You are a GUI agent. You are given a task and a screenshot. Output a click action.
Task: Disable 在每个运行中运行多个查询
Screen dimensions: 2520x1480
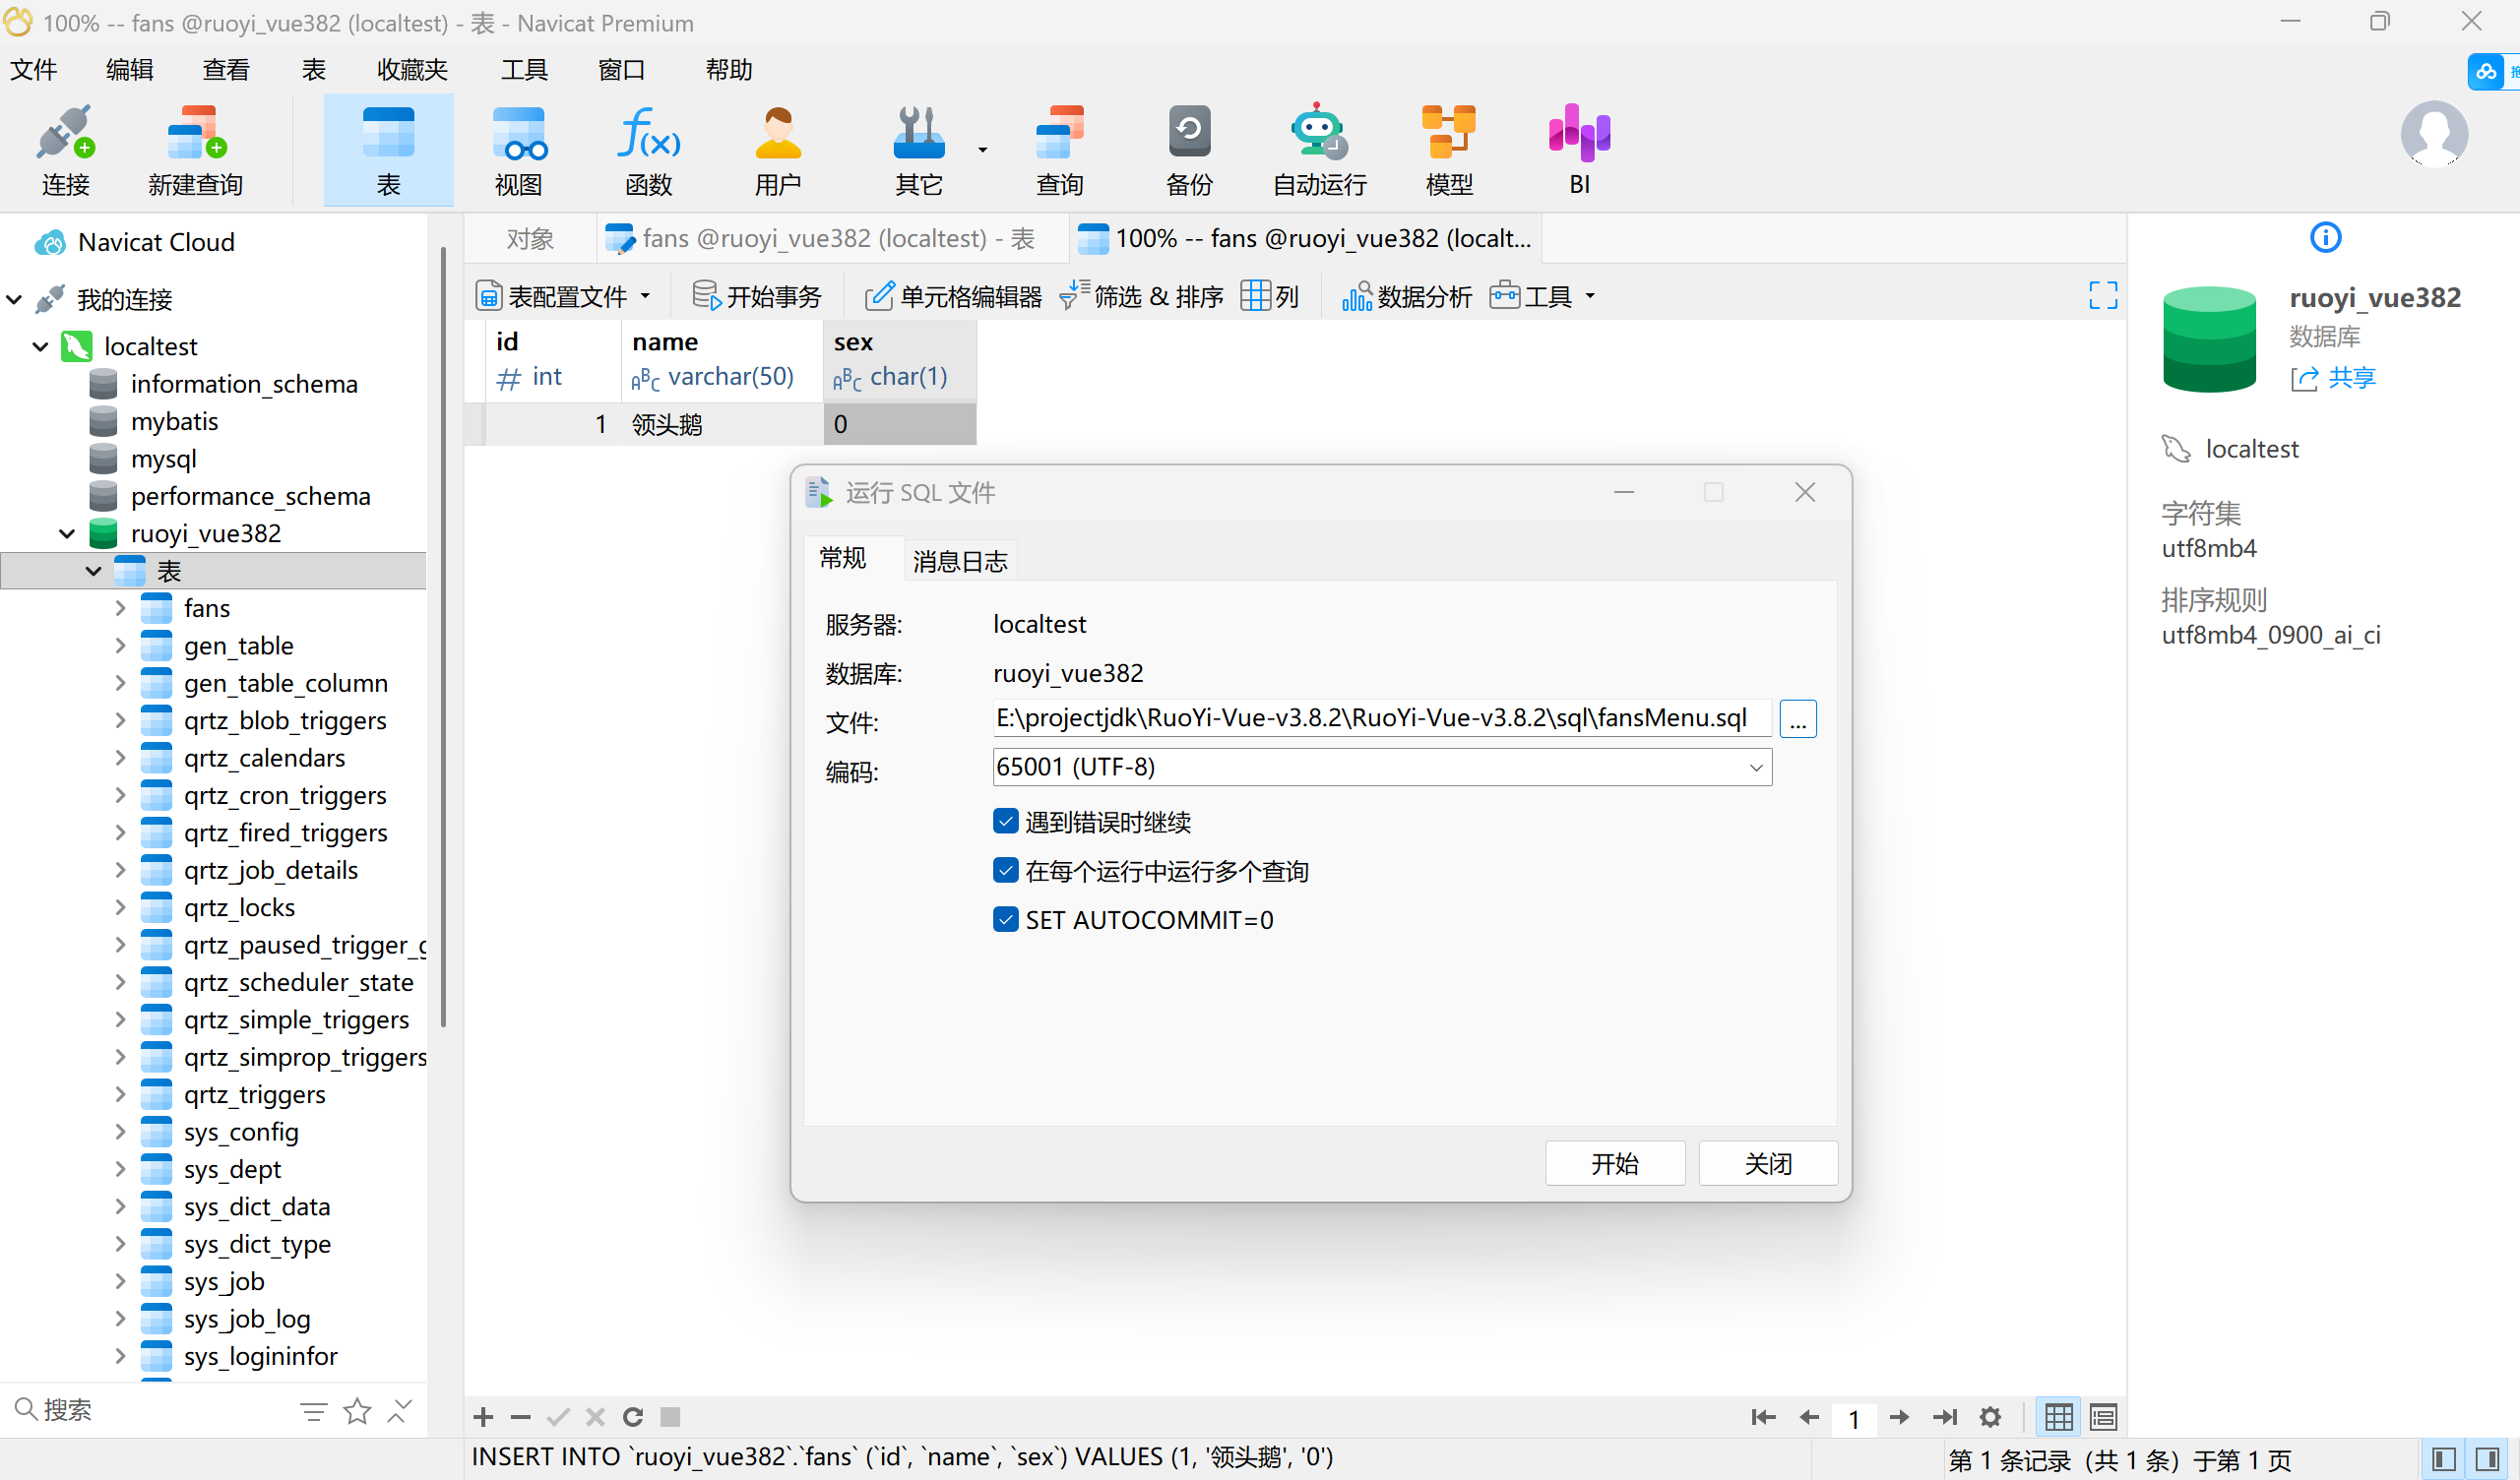click(1006, 870)
